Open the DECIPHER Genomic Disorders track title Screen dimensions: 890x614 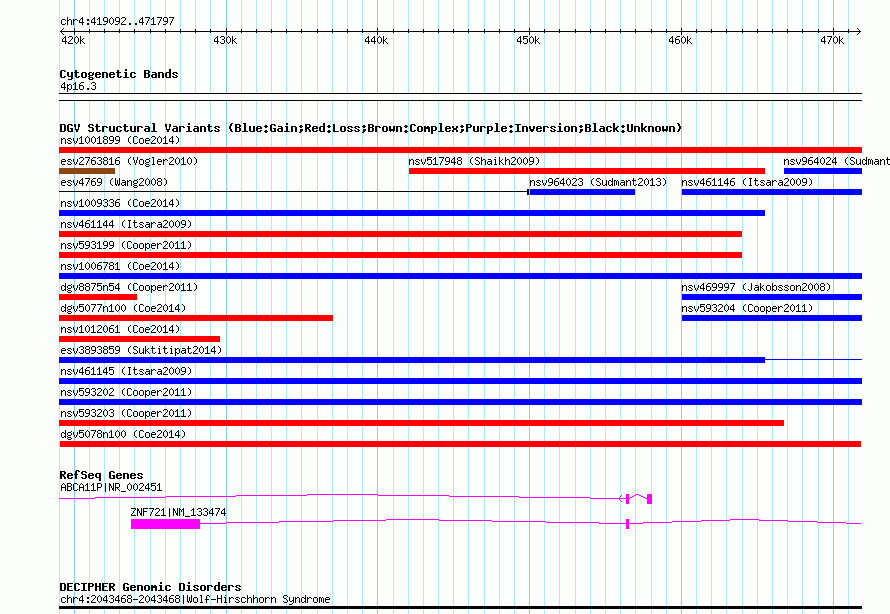tap(150, 587)
